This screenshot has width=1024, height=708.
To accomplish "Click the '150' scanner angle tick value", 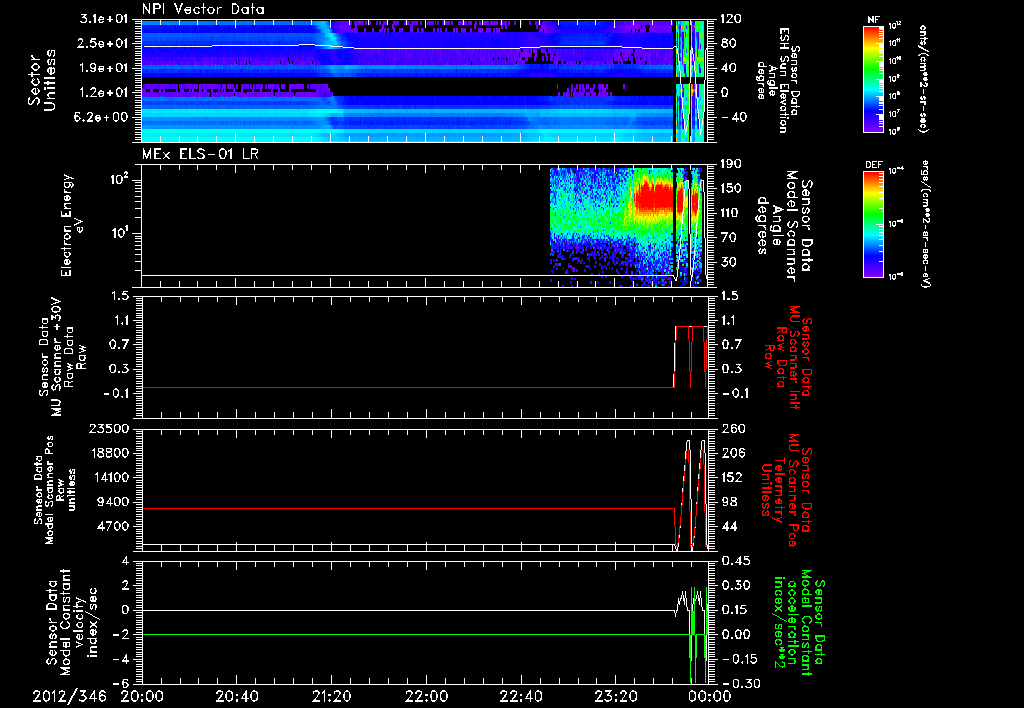I will click(x=731, y=189).
